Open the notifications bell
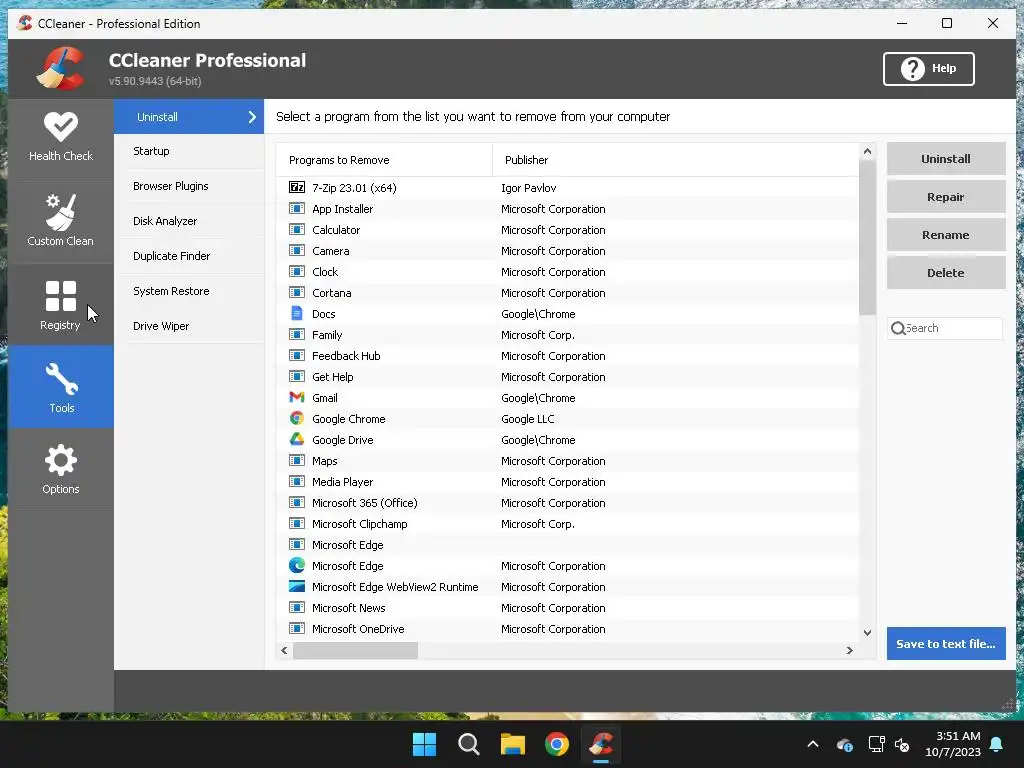Image resolution: width=1024 pixels, height=768 pixels. (997, 744)
